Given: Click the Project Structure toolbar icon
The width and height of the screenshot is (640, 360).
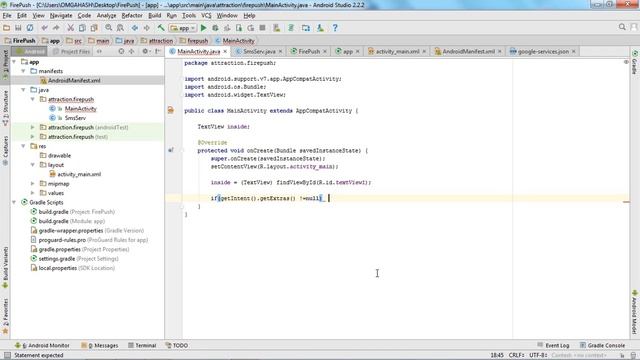Looking at the screenshot, I should (x=306, y=28).
